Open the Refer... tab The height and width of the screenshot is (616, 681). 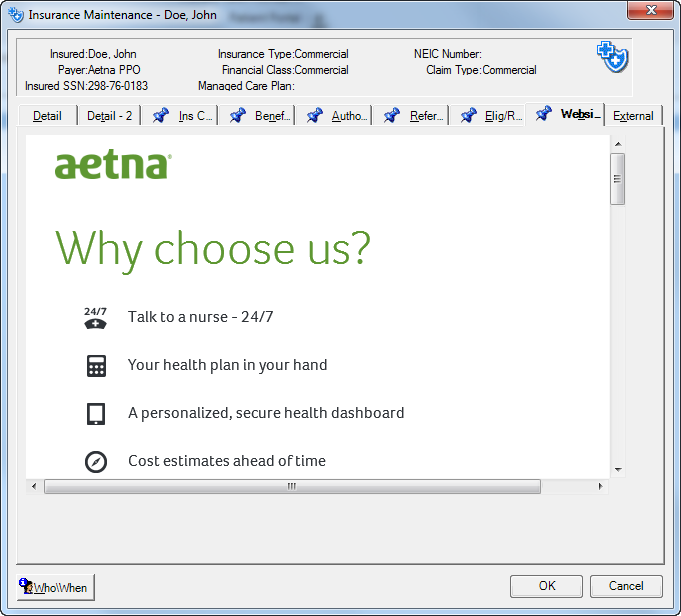414,116
